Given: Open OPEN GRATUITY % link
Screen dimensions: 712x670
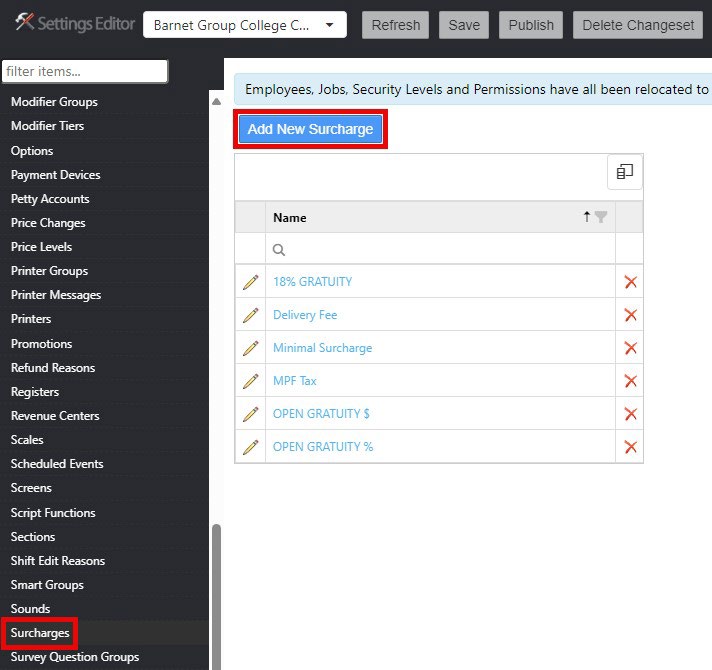Looking at the screenshot, I should 323,447.
